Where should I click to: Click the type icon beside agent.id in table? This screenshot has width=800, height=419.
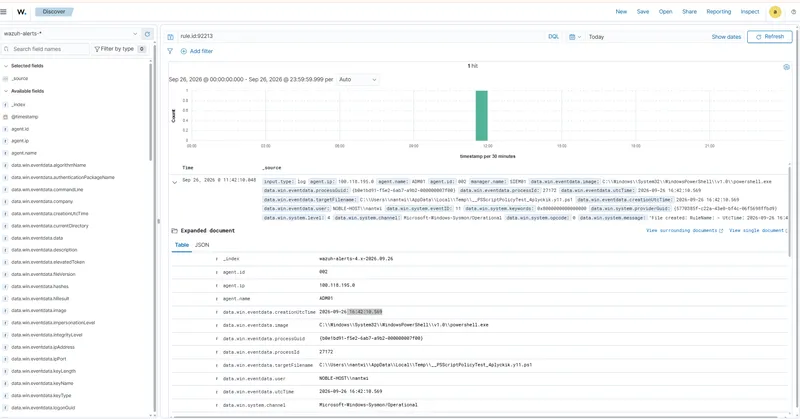tap(217, 273)
